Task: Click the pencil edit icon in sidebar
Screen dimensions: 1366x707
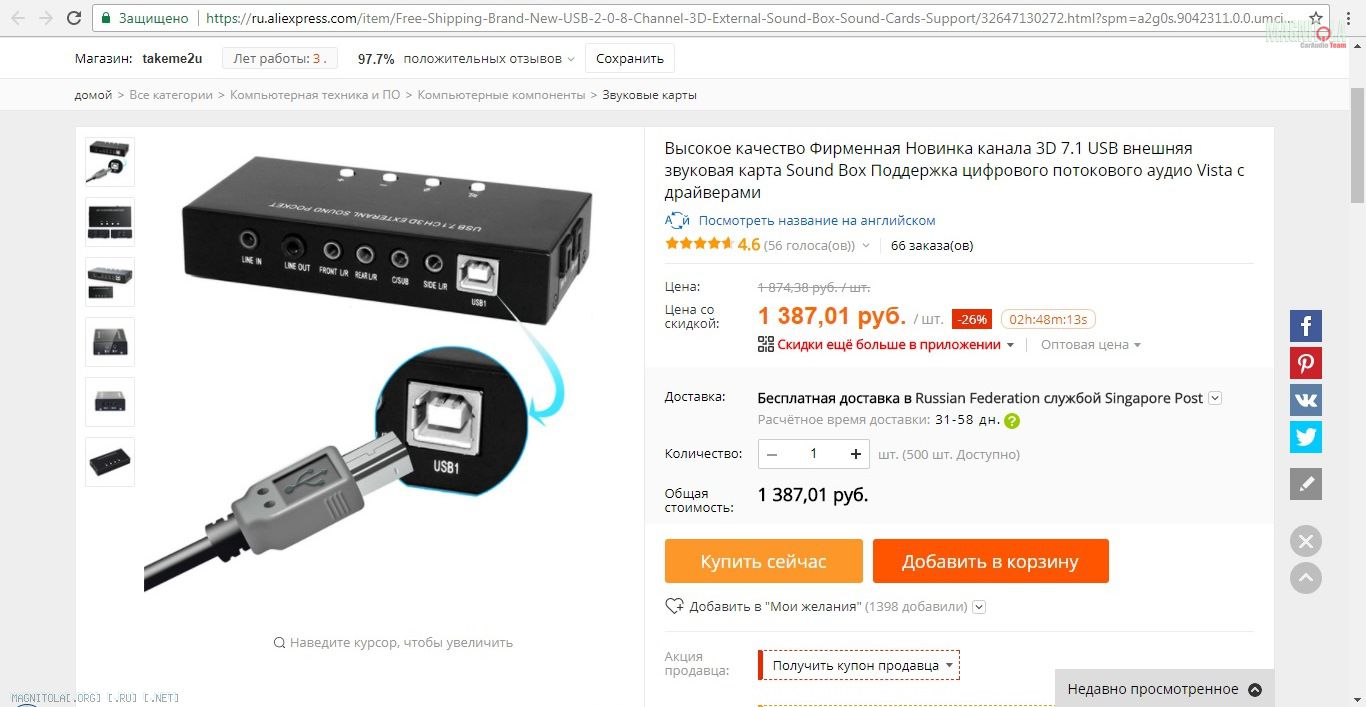Action: tap(1305, 484)
